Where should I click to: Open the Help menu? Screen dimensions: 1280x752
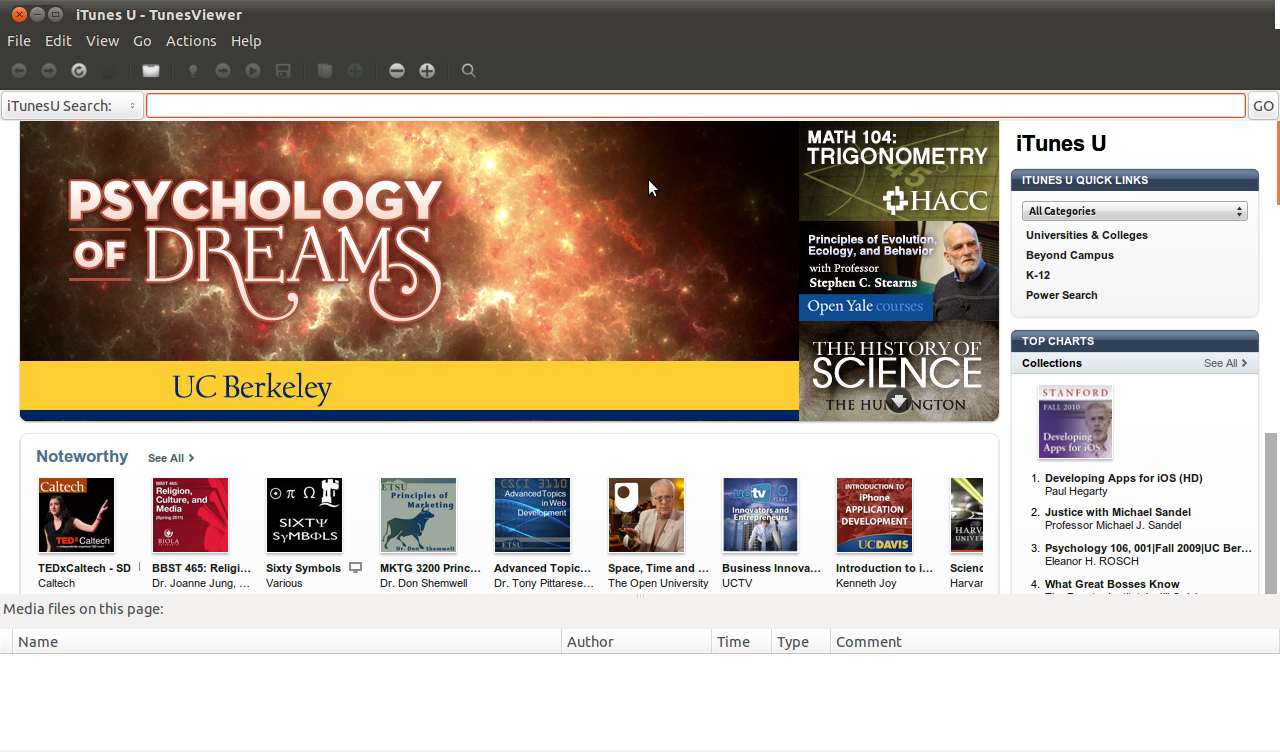tap(246, 41)
